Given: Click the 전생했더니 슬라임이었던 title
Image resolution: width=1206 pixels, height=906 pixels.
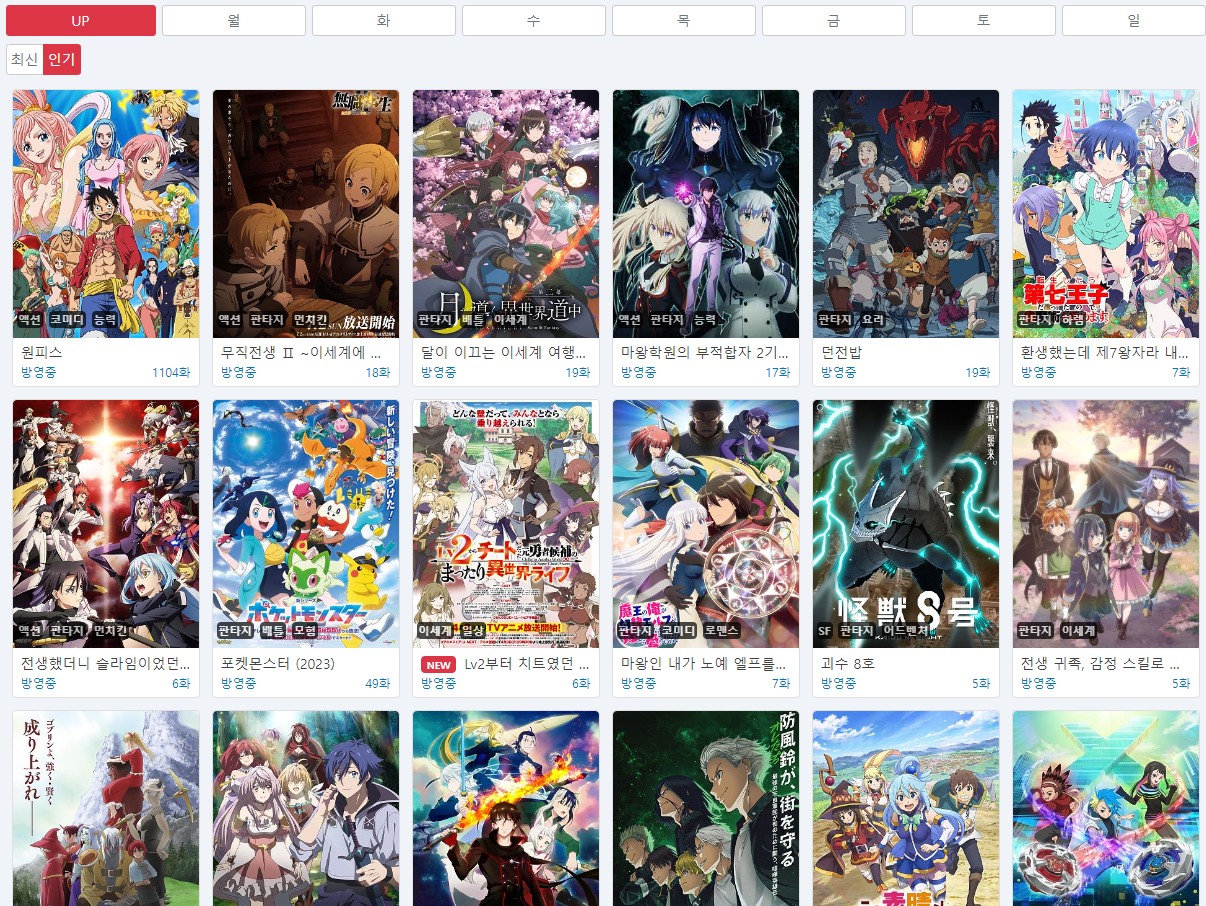Looking at the screenshot, I should pyautogui.click(x=106, y=663).
